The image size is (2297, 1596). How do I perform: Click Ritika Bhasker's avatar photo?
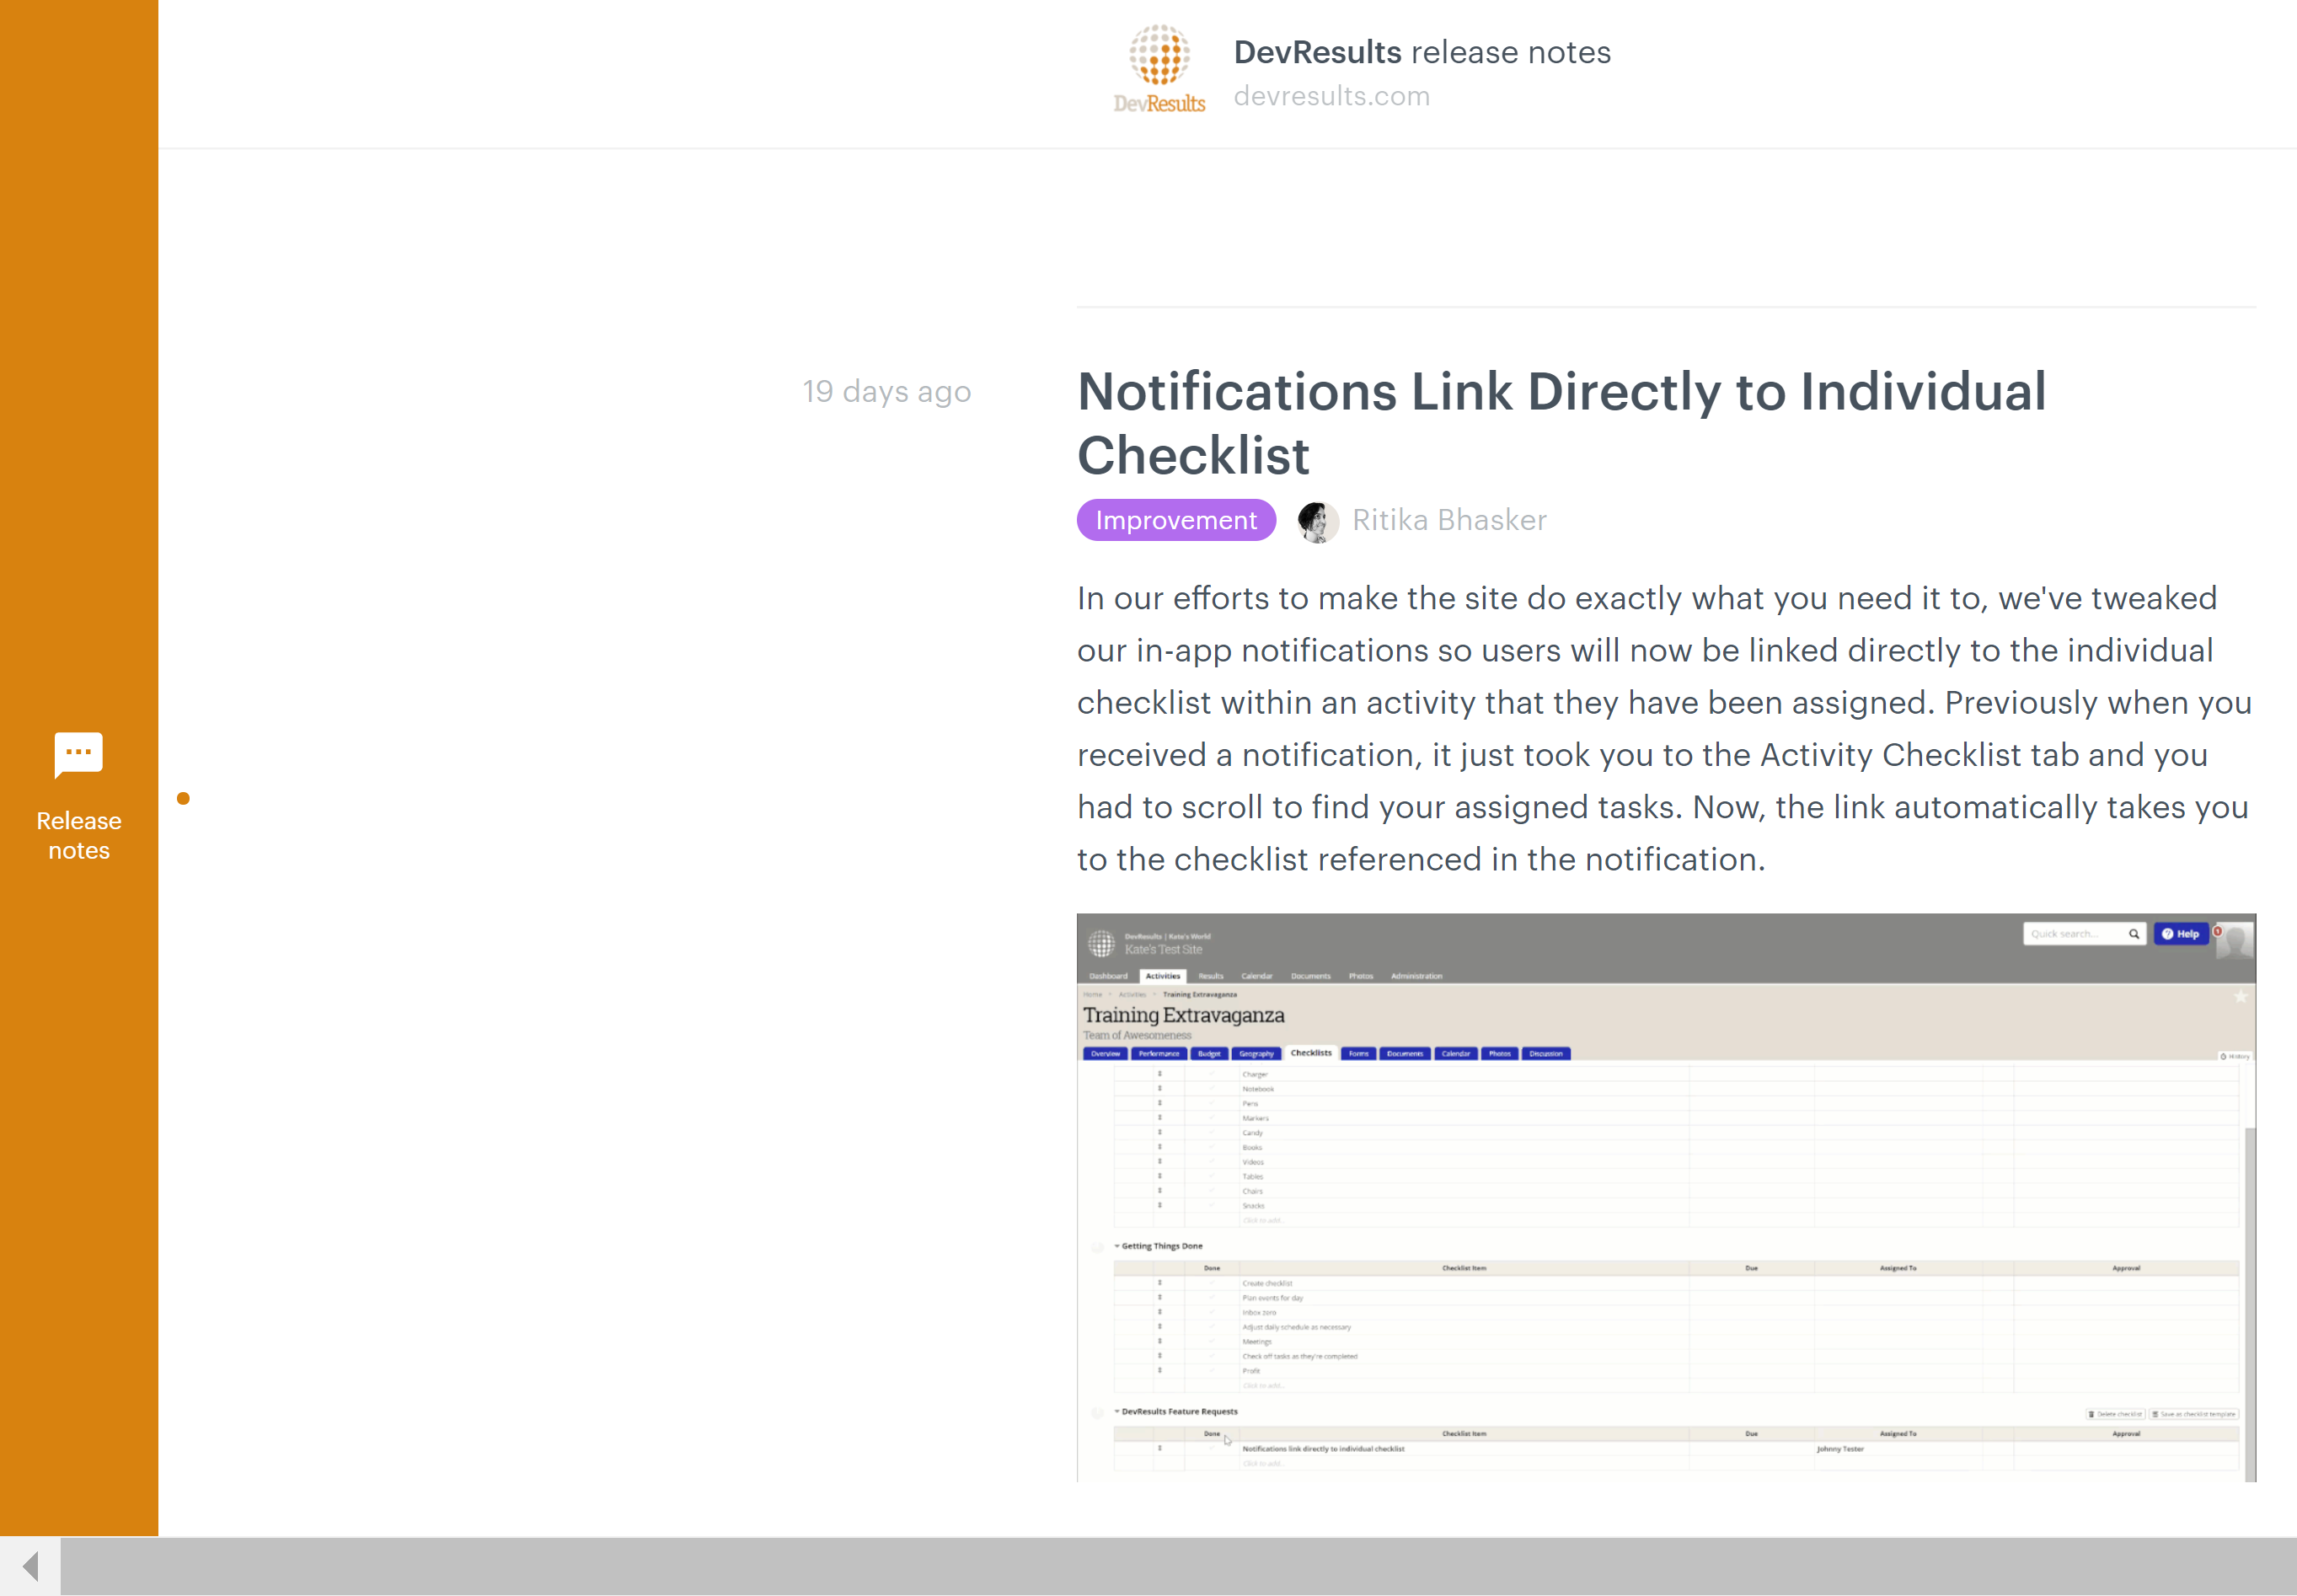[x=1317, y=521]
